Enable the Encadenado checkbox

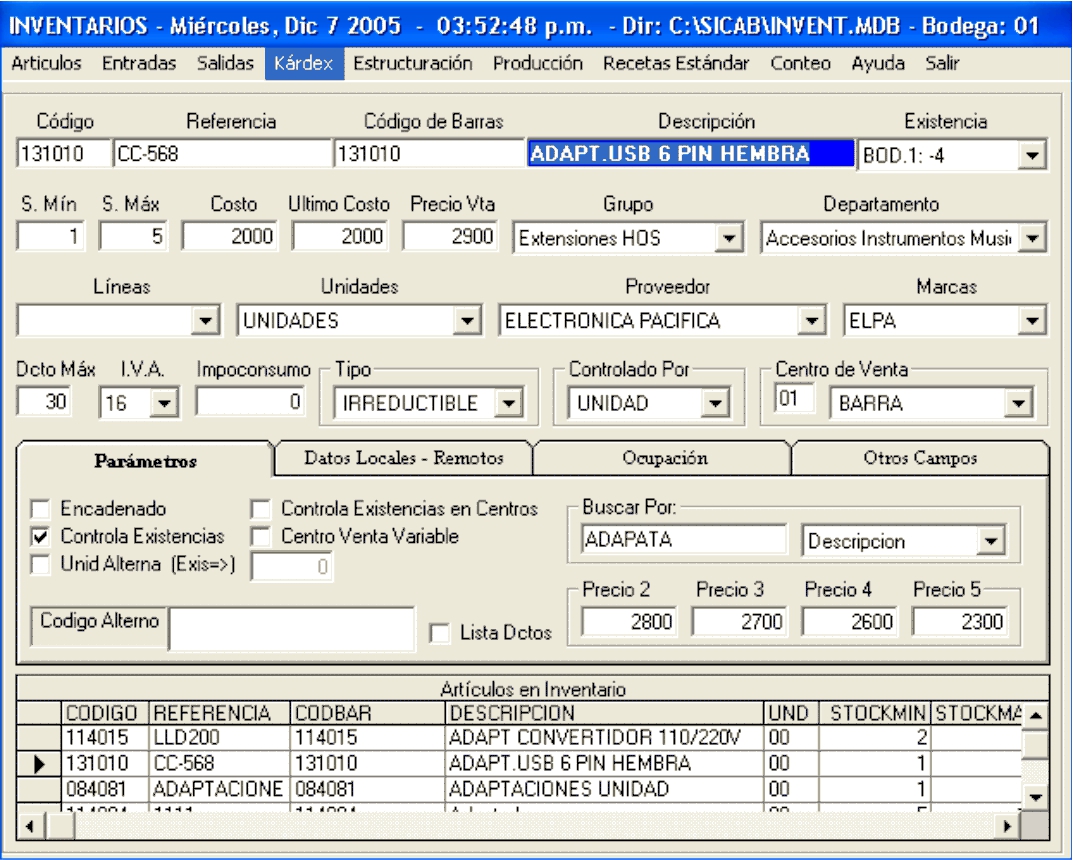click(40, 509)
